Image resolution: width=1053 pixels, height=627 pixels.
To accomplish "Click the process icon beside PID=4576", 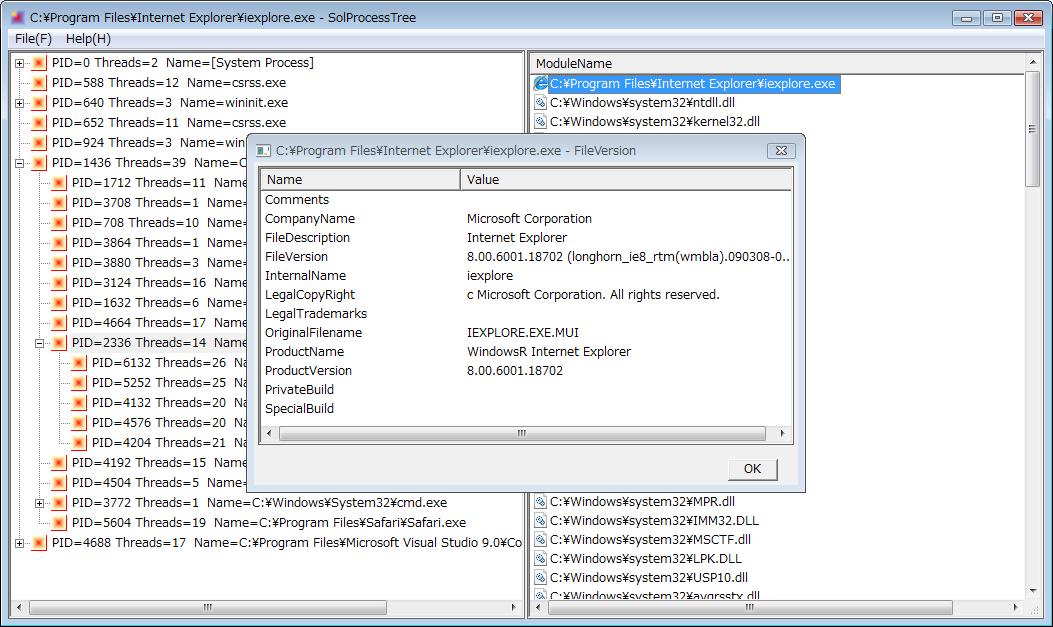I will [x=79, y=423].
